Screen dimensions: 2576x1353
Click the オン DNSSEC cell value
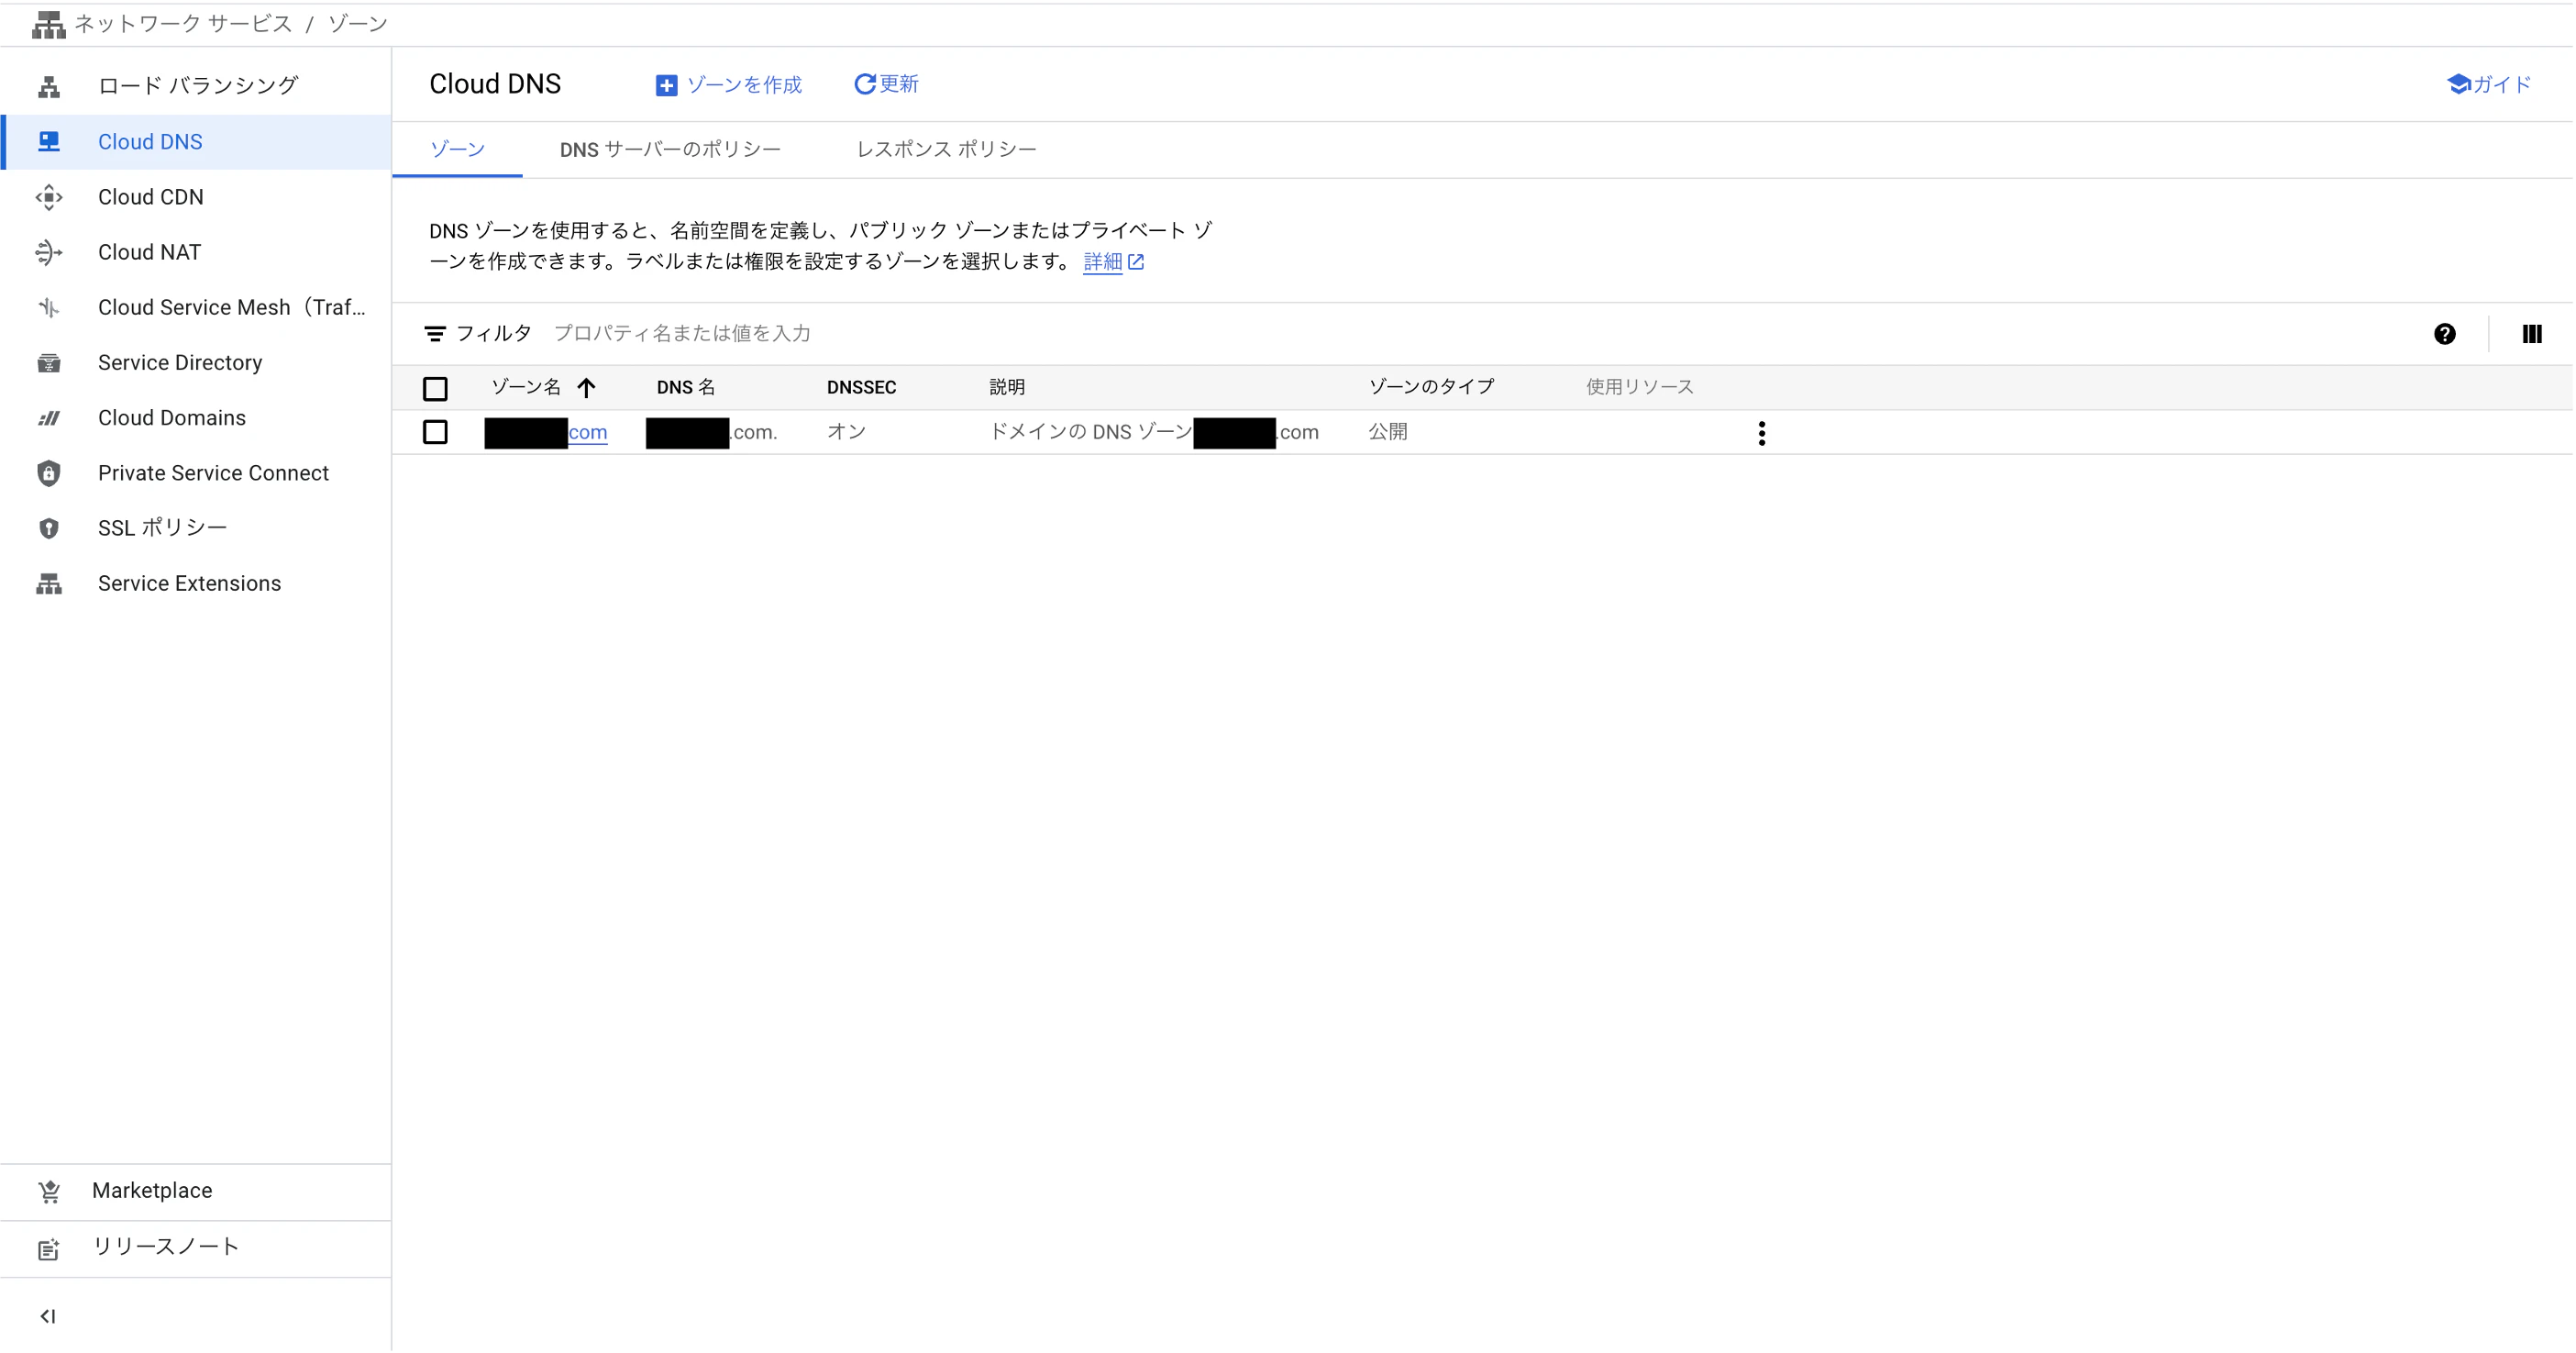tap(846, 432)
